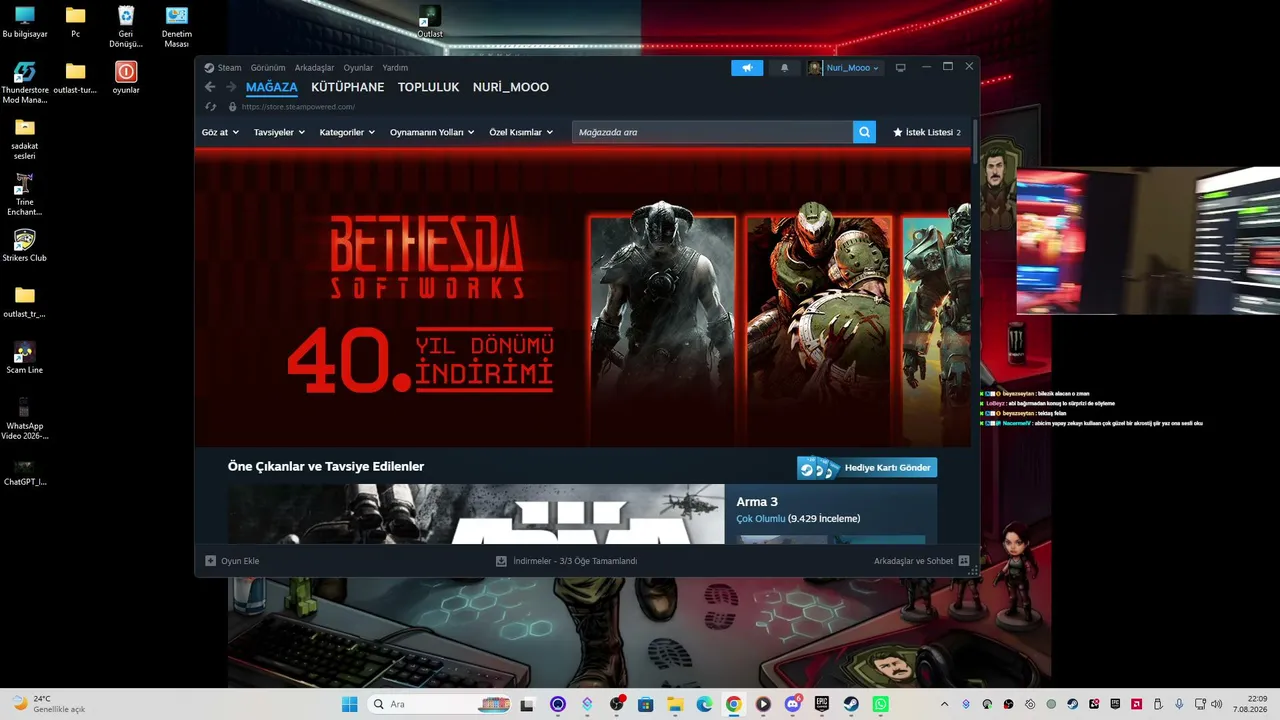The height and width of the screenshot is (720, 1280).
Task: Copy the store.steampowered.com URL text
Action: click(x=298, y=107)
